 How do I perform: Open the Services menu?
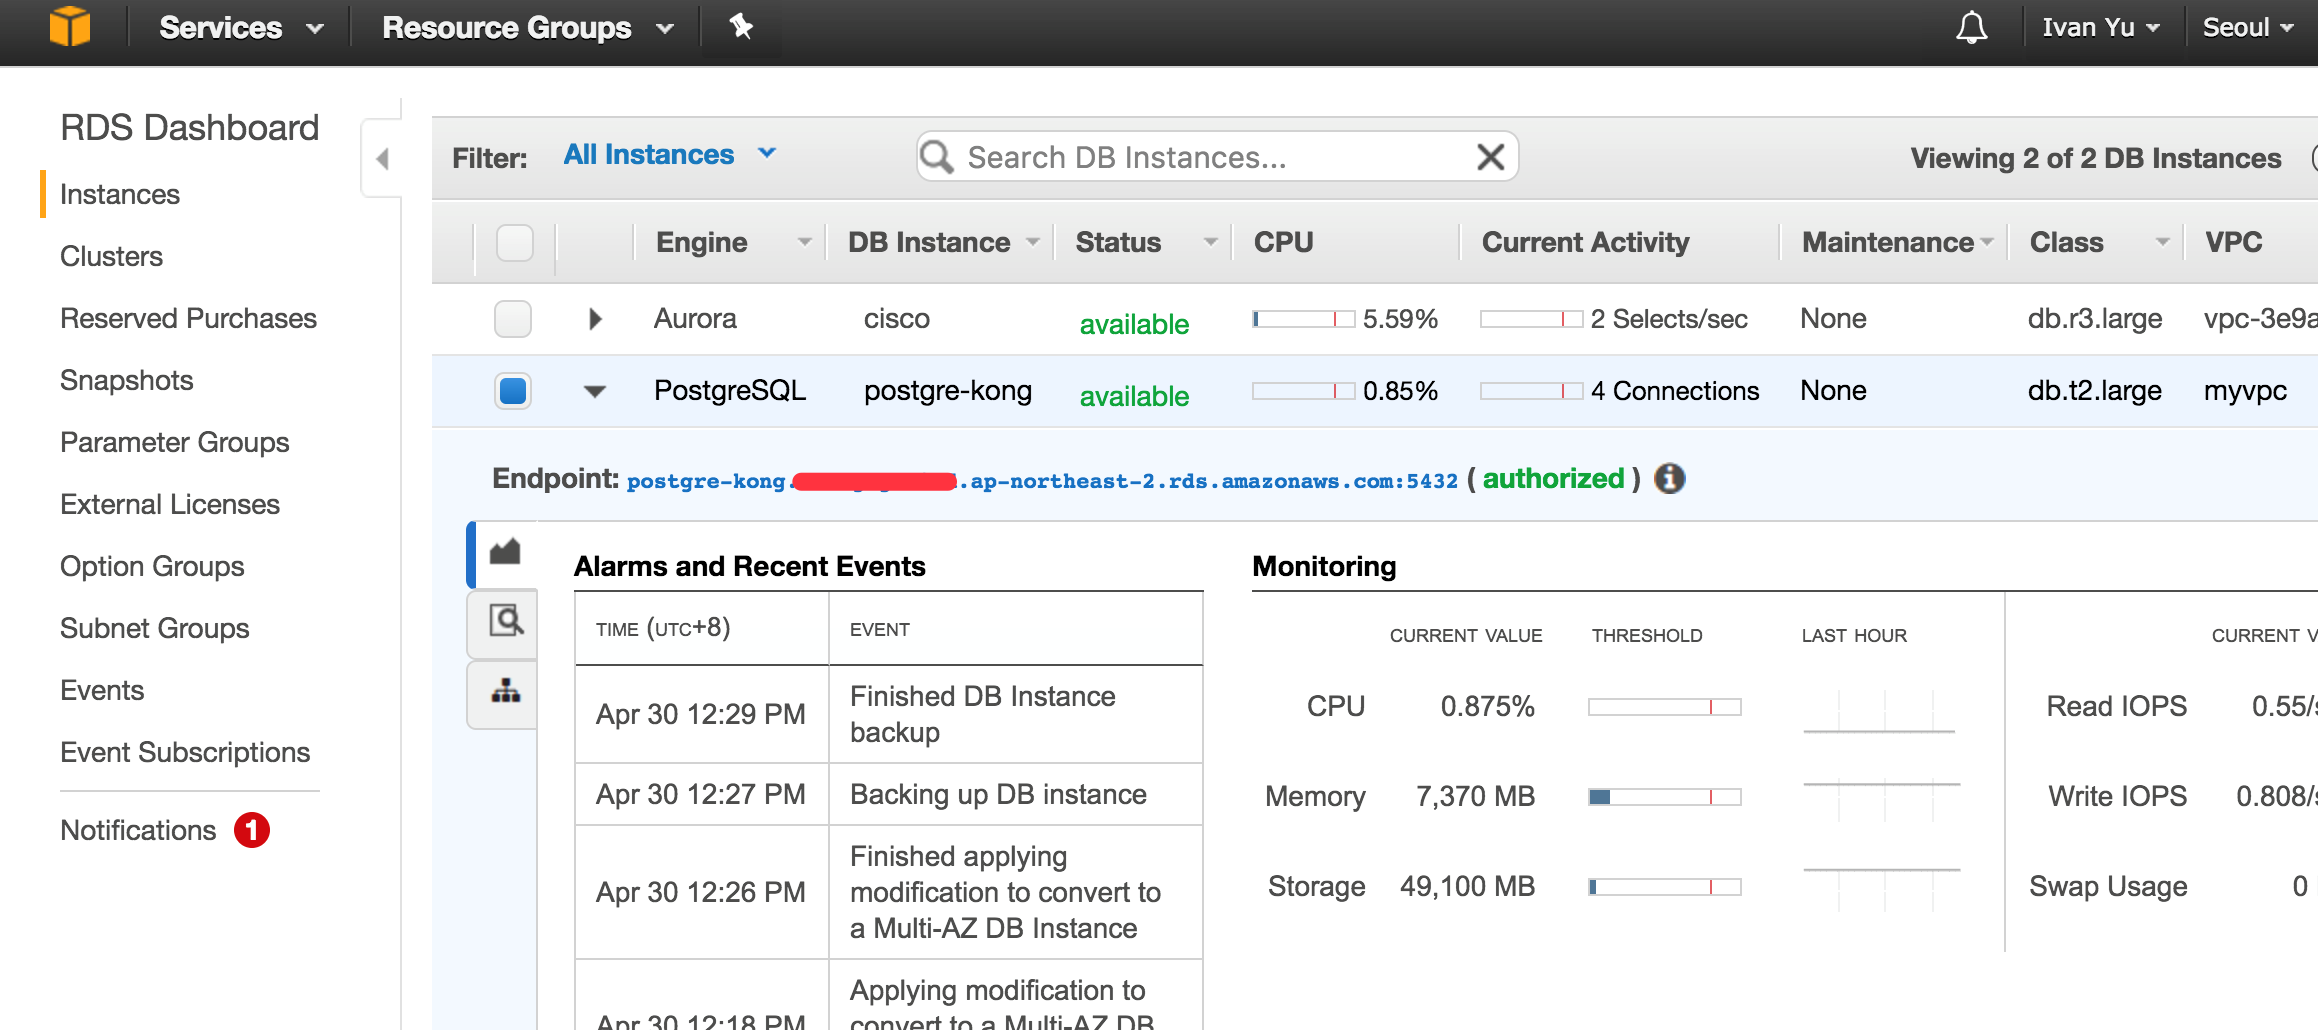point(240,27)
